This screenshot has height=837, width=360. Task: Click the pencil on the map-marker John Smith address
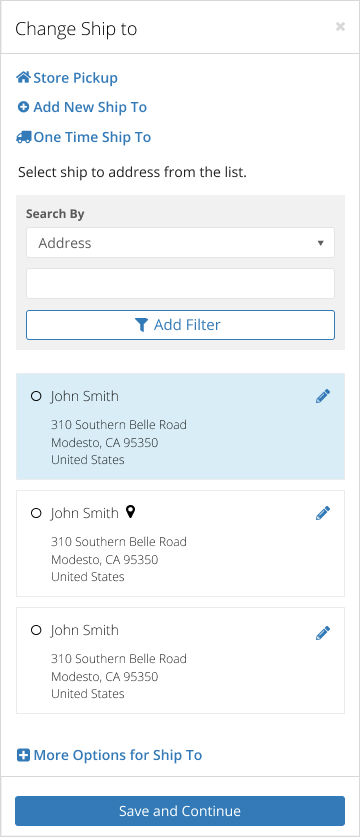tap(323, 513)
